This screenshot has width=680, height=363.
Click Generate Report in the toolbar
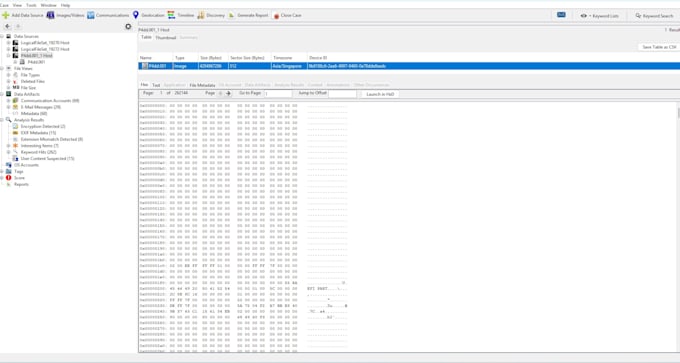coord(248,15)
